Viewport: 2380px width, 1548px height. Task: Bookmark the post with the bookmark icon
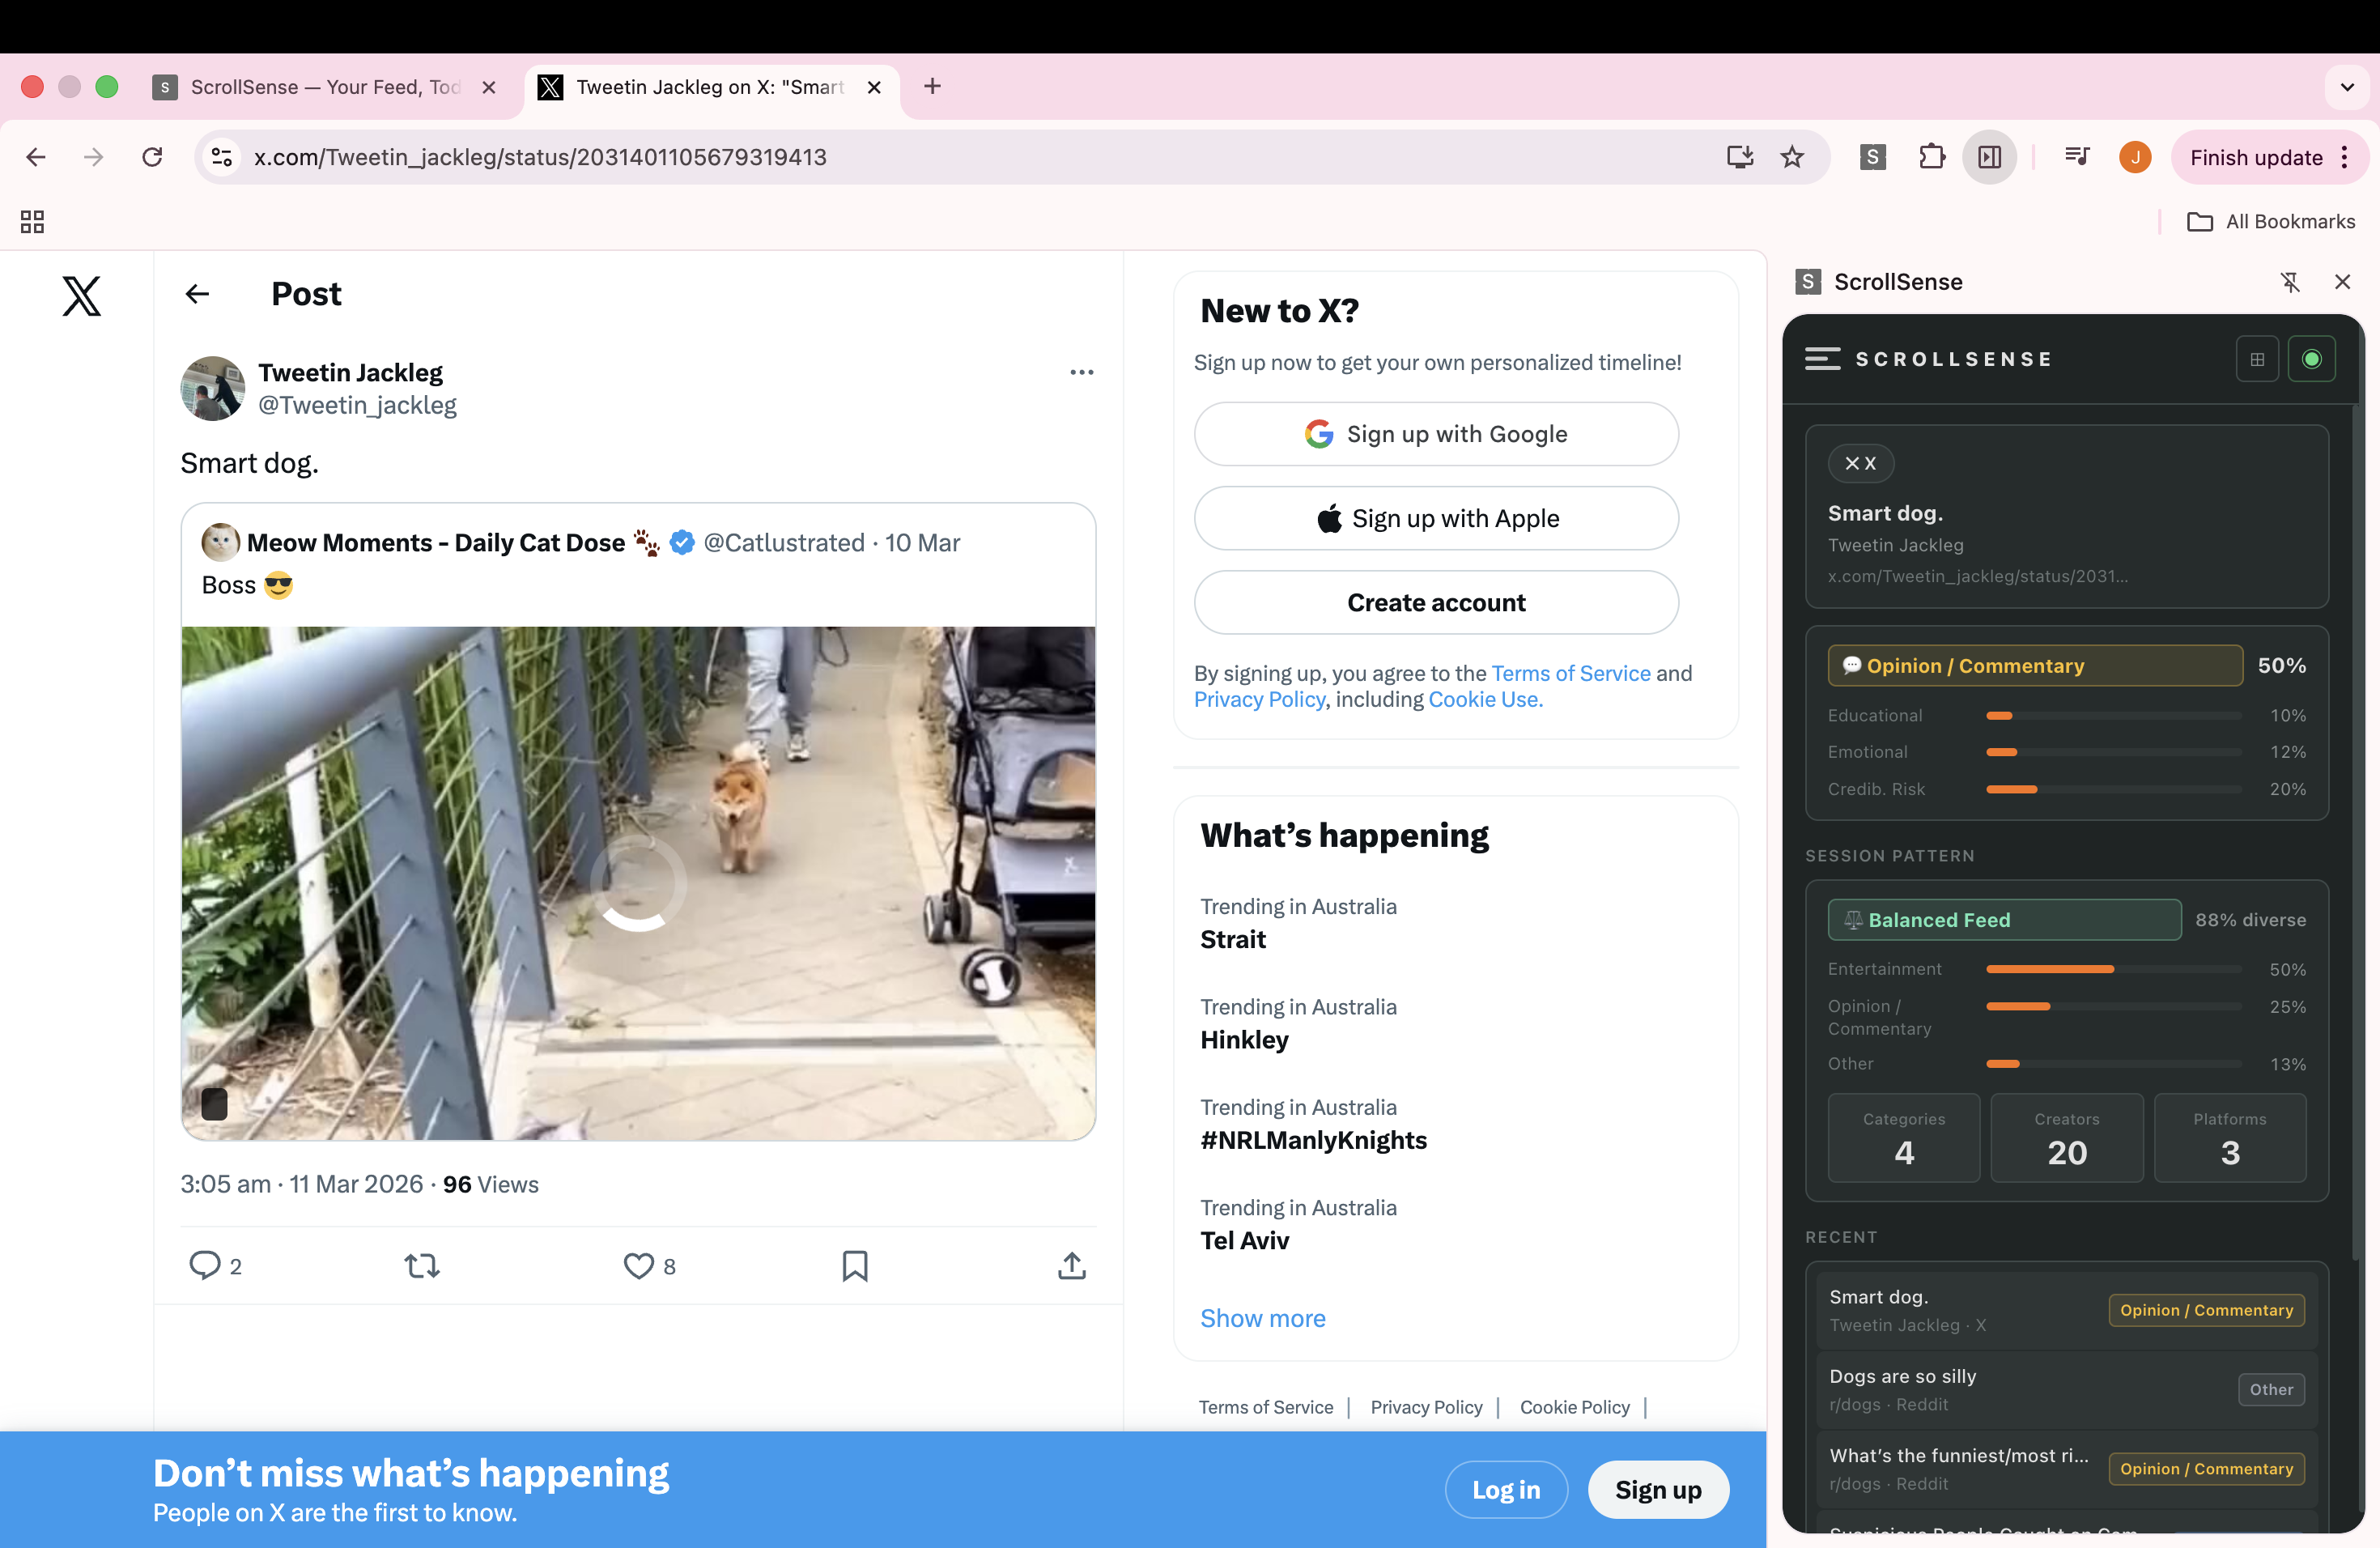854,1266
